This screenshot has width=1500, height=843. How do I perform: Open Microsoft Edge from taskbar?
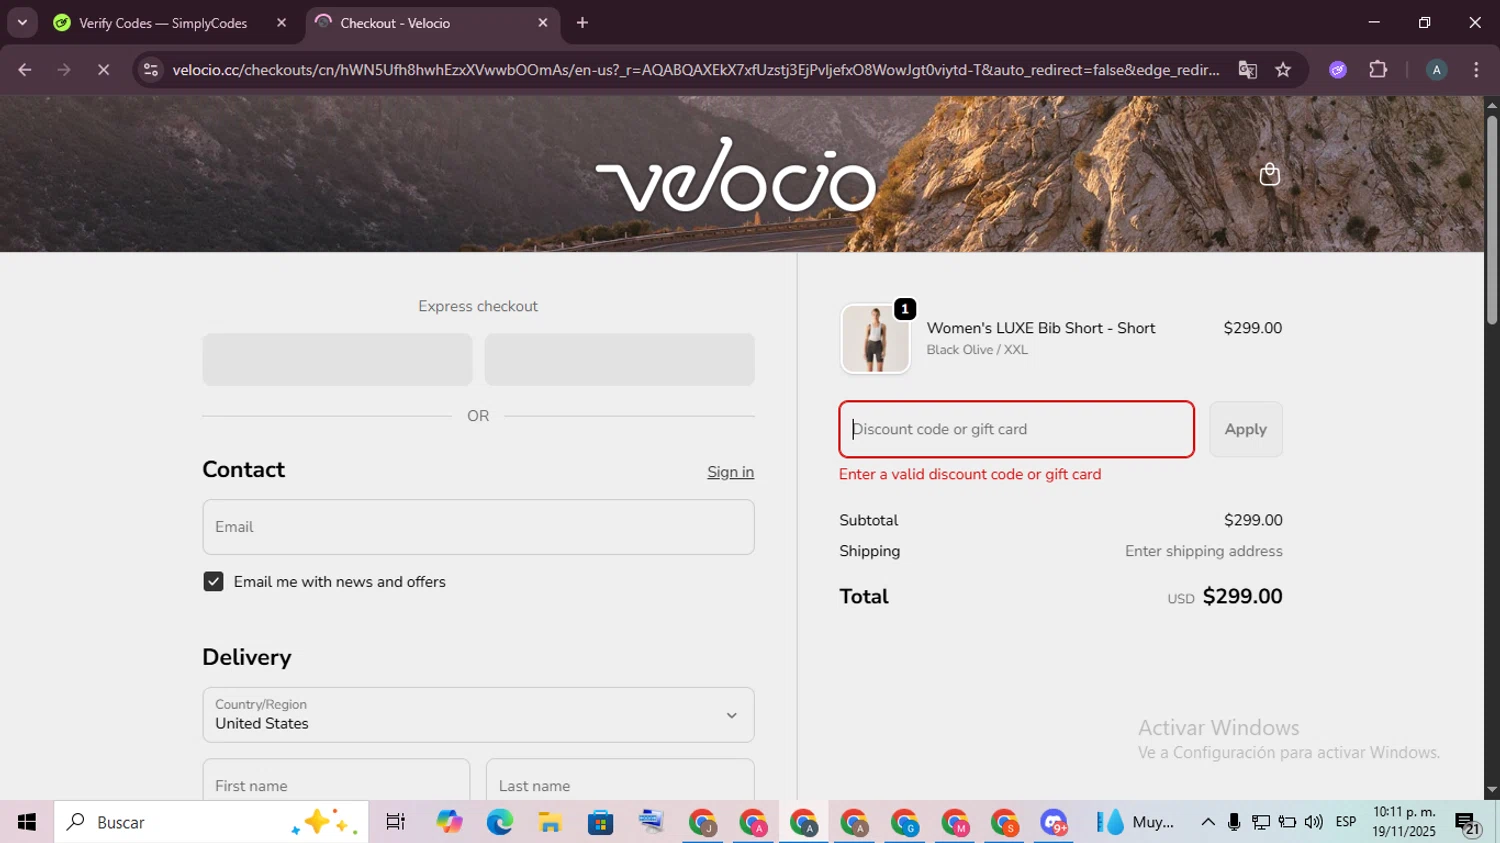click(x=499, y=822)
